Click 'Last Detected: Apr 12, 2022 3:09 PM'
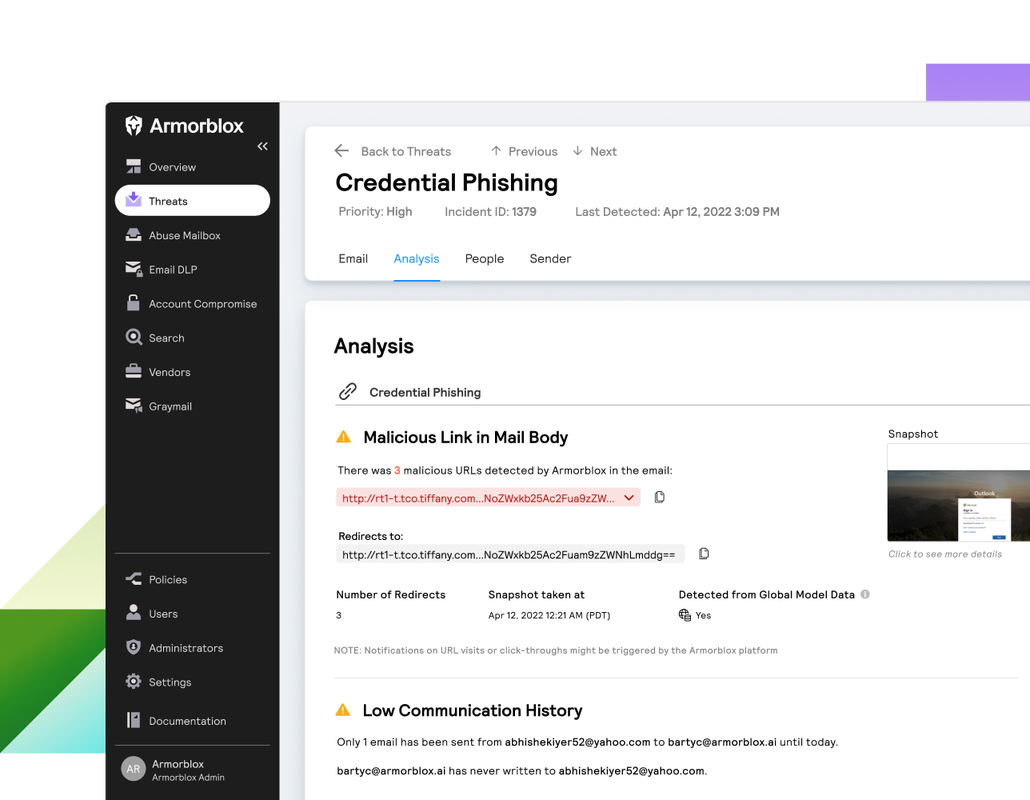The height and width of the screenshot is (800, 1030). tap(677, 211)
